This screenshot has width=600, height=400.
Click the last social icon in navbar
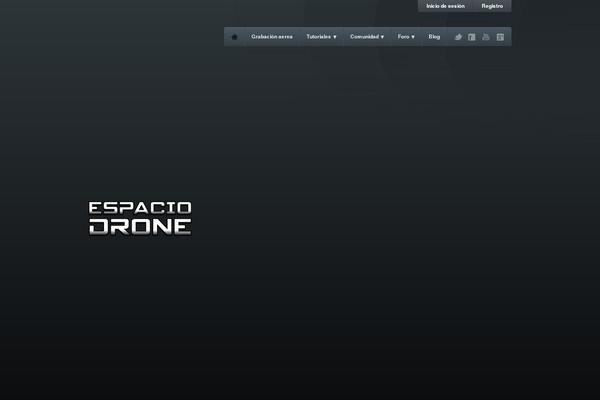tap(500, 37)
